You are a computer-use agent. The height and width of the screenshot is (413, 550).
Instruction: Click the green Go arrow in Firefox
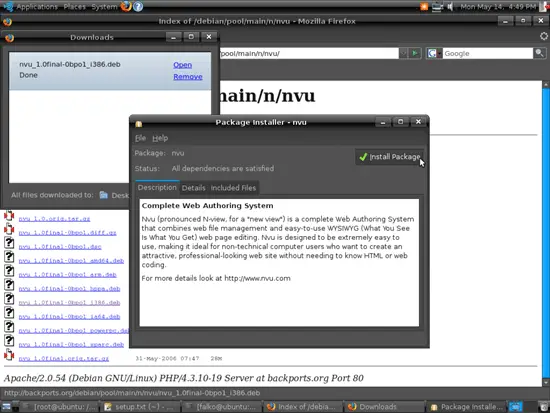[415, 53]
